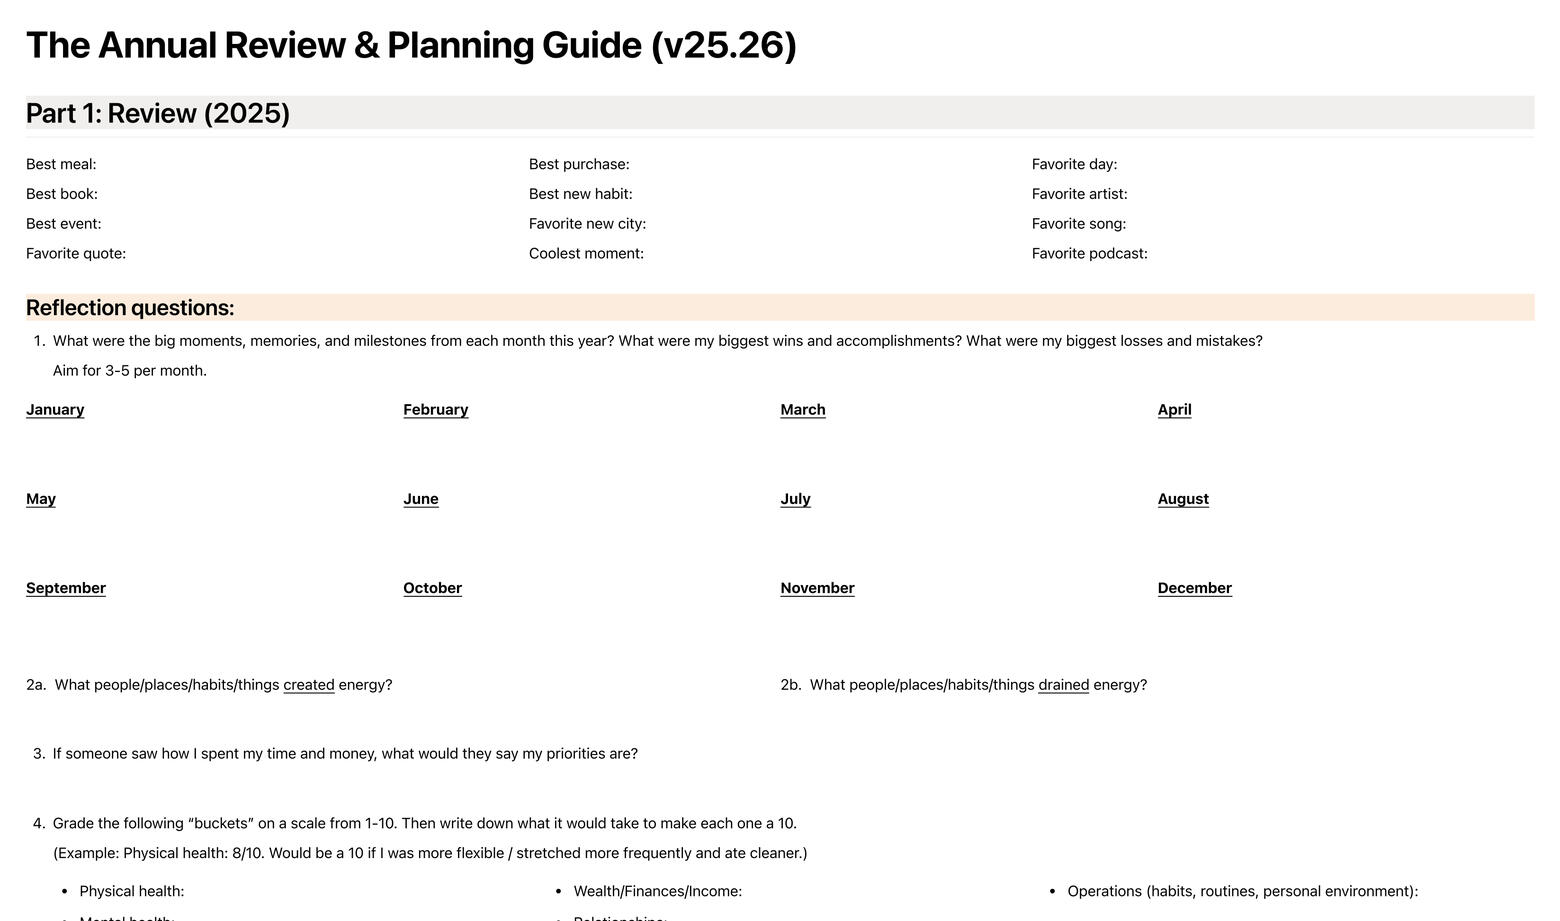Click the Favorite day field label
Viewport: 1560px width, 921px height.
pyautogui.click(x=1074, y=164)
